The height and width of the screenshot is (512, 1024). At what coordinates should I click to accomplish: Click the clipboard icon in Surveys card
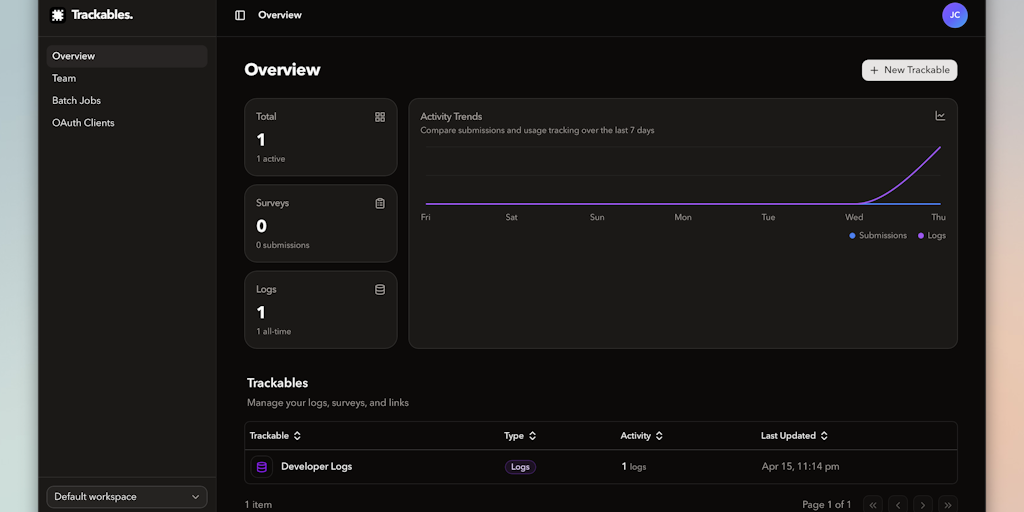[380, 203]
